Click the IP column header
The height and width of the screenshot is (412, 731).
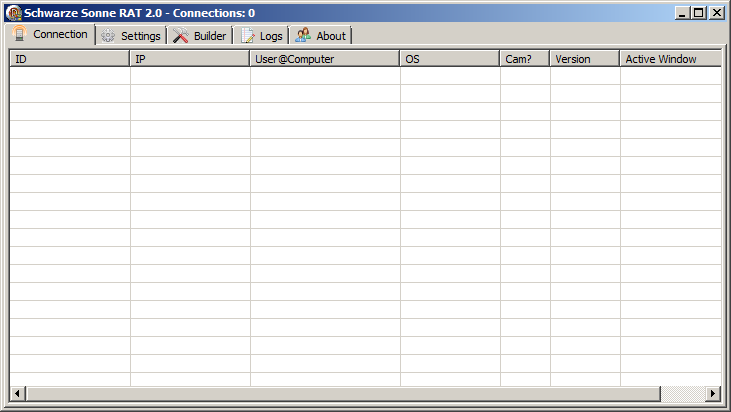click(x=190, y=59)
